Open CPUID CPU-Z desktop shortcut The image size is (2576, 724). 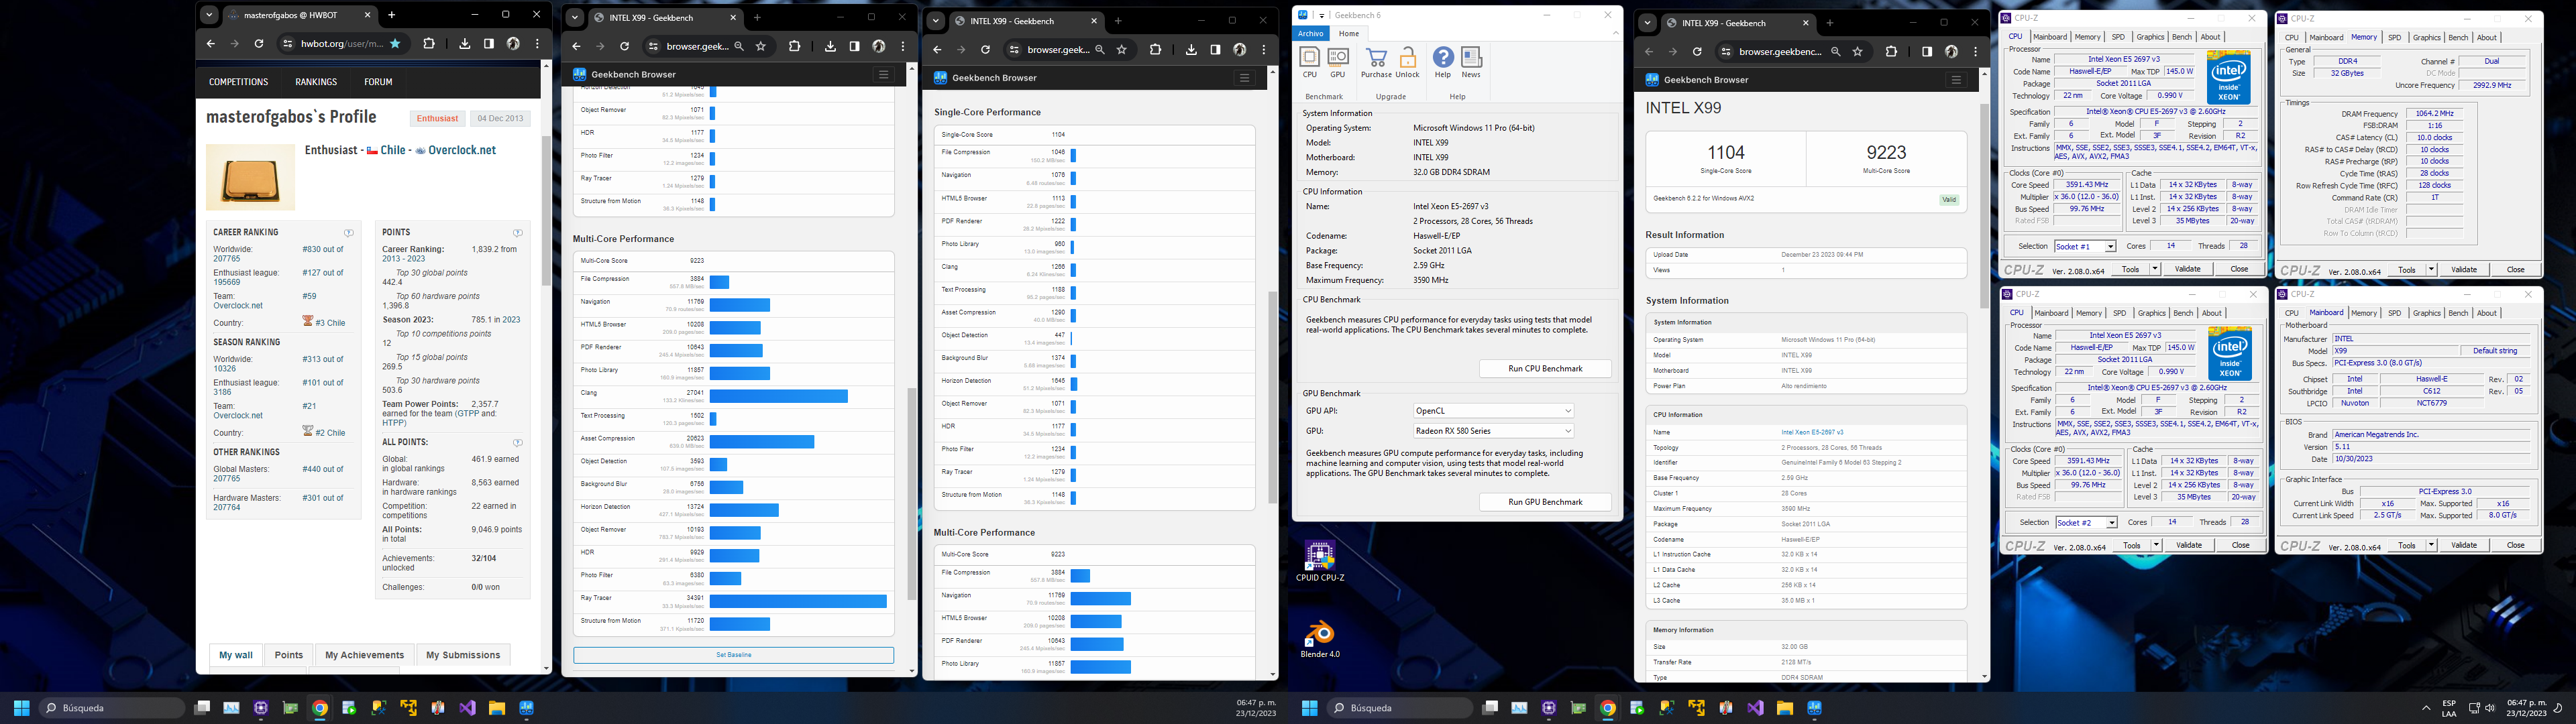point(1320,561)
